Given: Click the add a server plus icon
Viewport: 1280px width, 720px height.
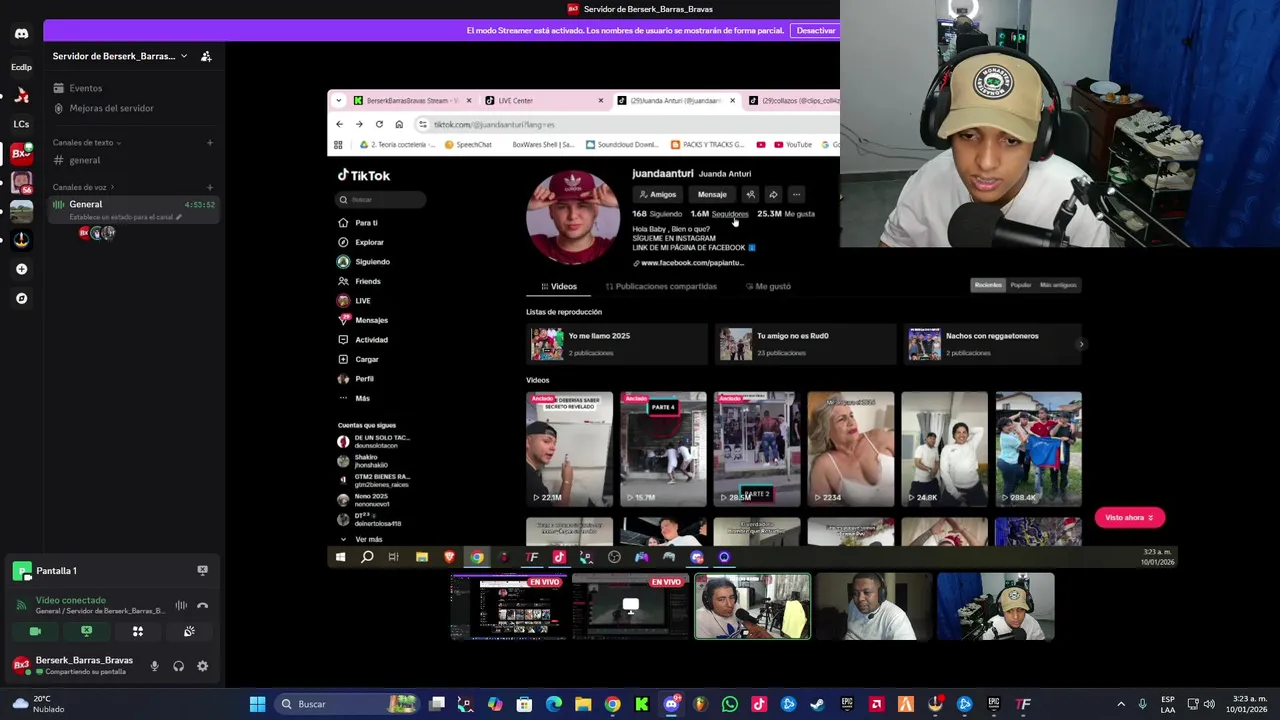Looking at the screenshot, I should [21, 269].
